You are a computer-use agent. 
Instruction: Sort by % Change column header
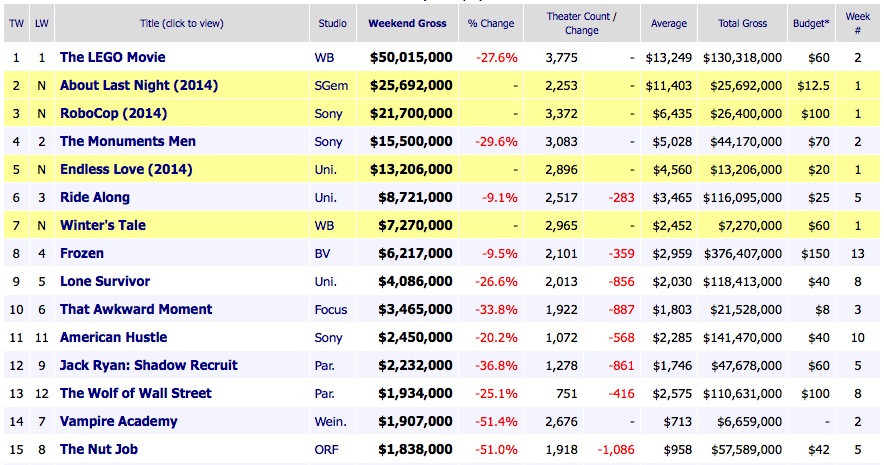pyautogui.click(x=492, y=23)
